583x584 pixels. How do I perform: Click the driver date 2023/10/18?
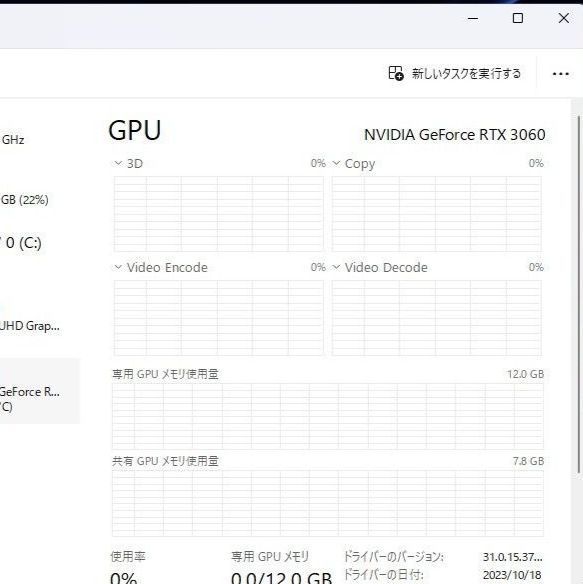click(512, 575)
